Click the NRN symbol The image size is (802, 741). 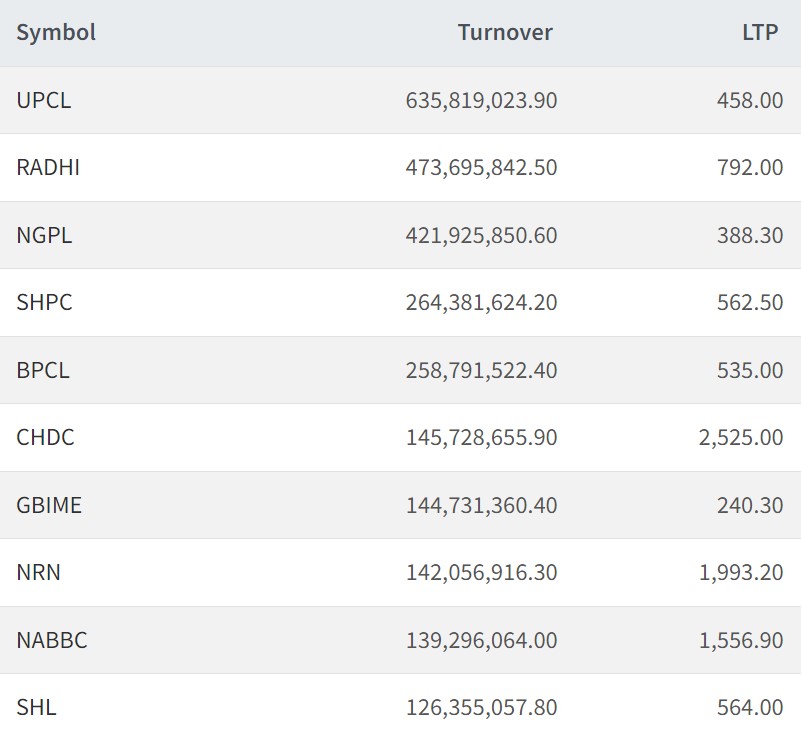[39, 572]
